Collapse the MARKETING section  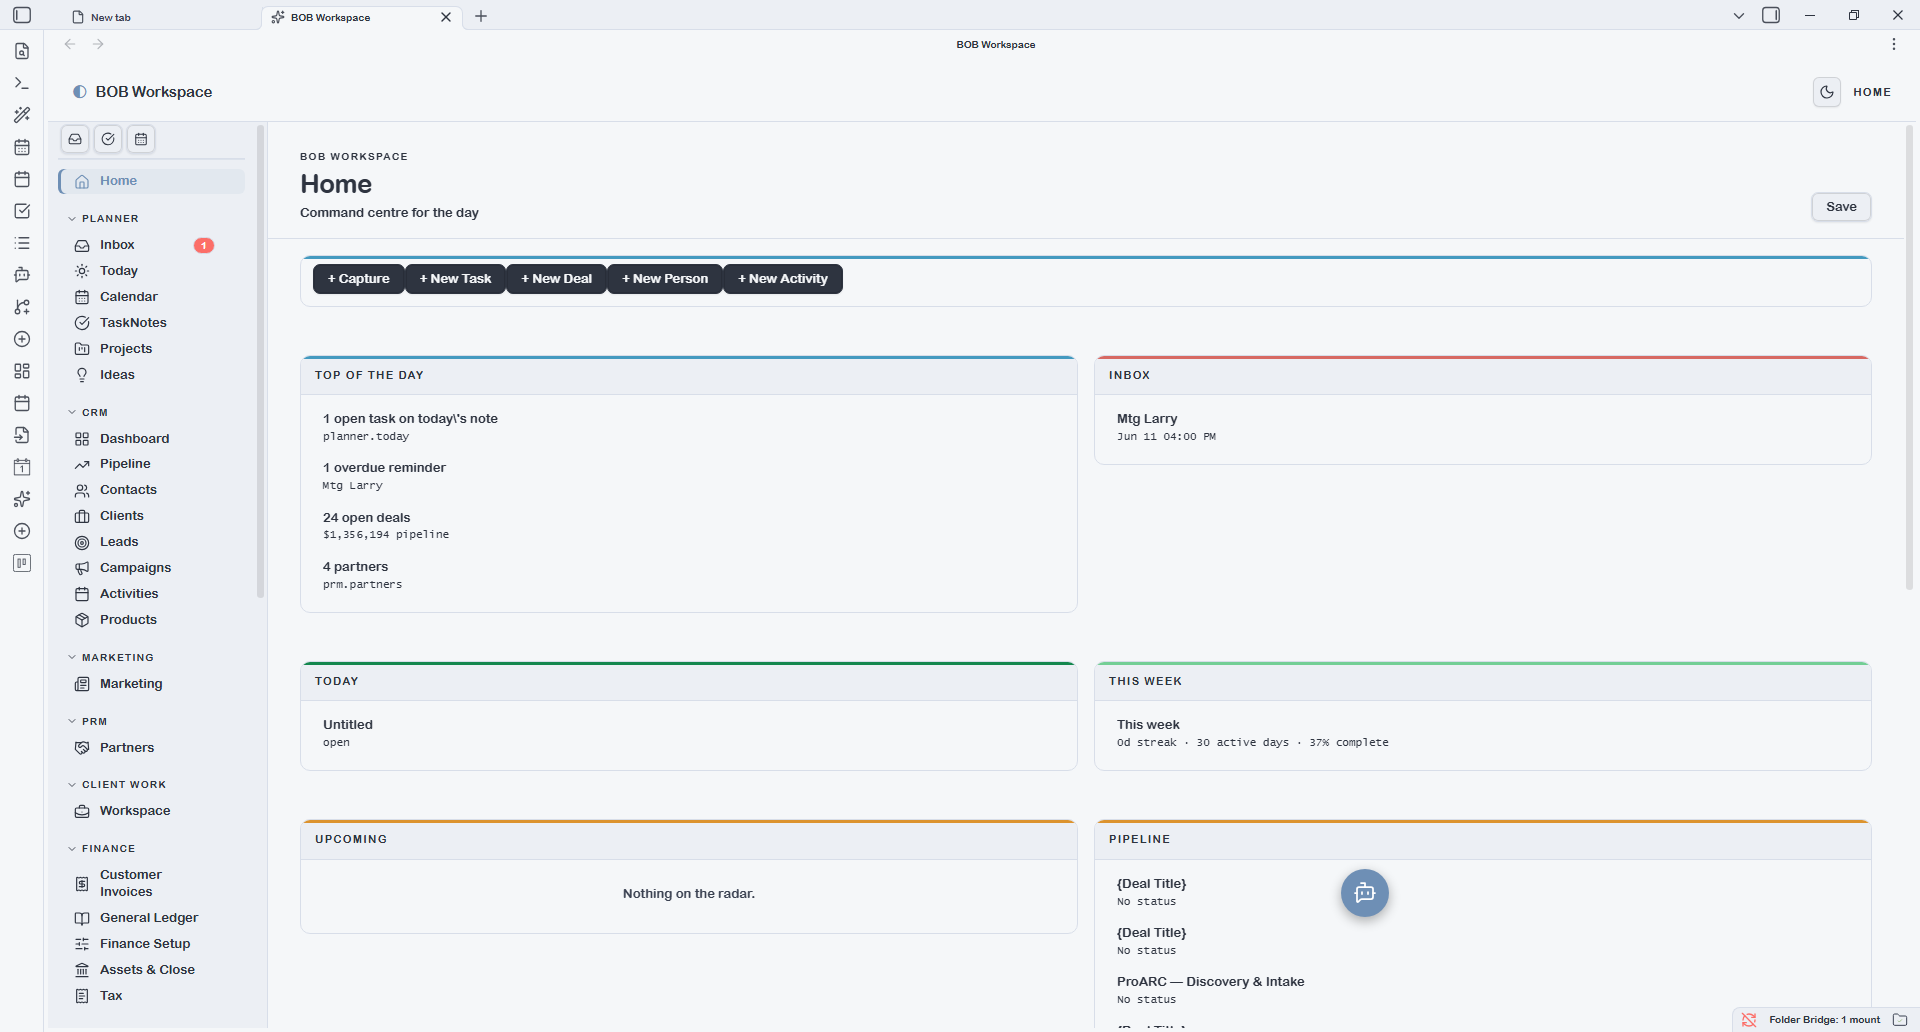[111, 657]
